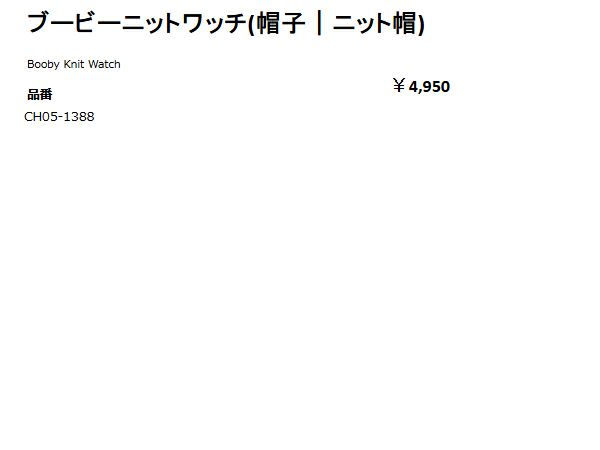Click the 1388 digits in the product code
Image resolution: width=600 pixels, height=450 pixels.
click(79, 117)
